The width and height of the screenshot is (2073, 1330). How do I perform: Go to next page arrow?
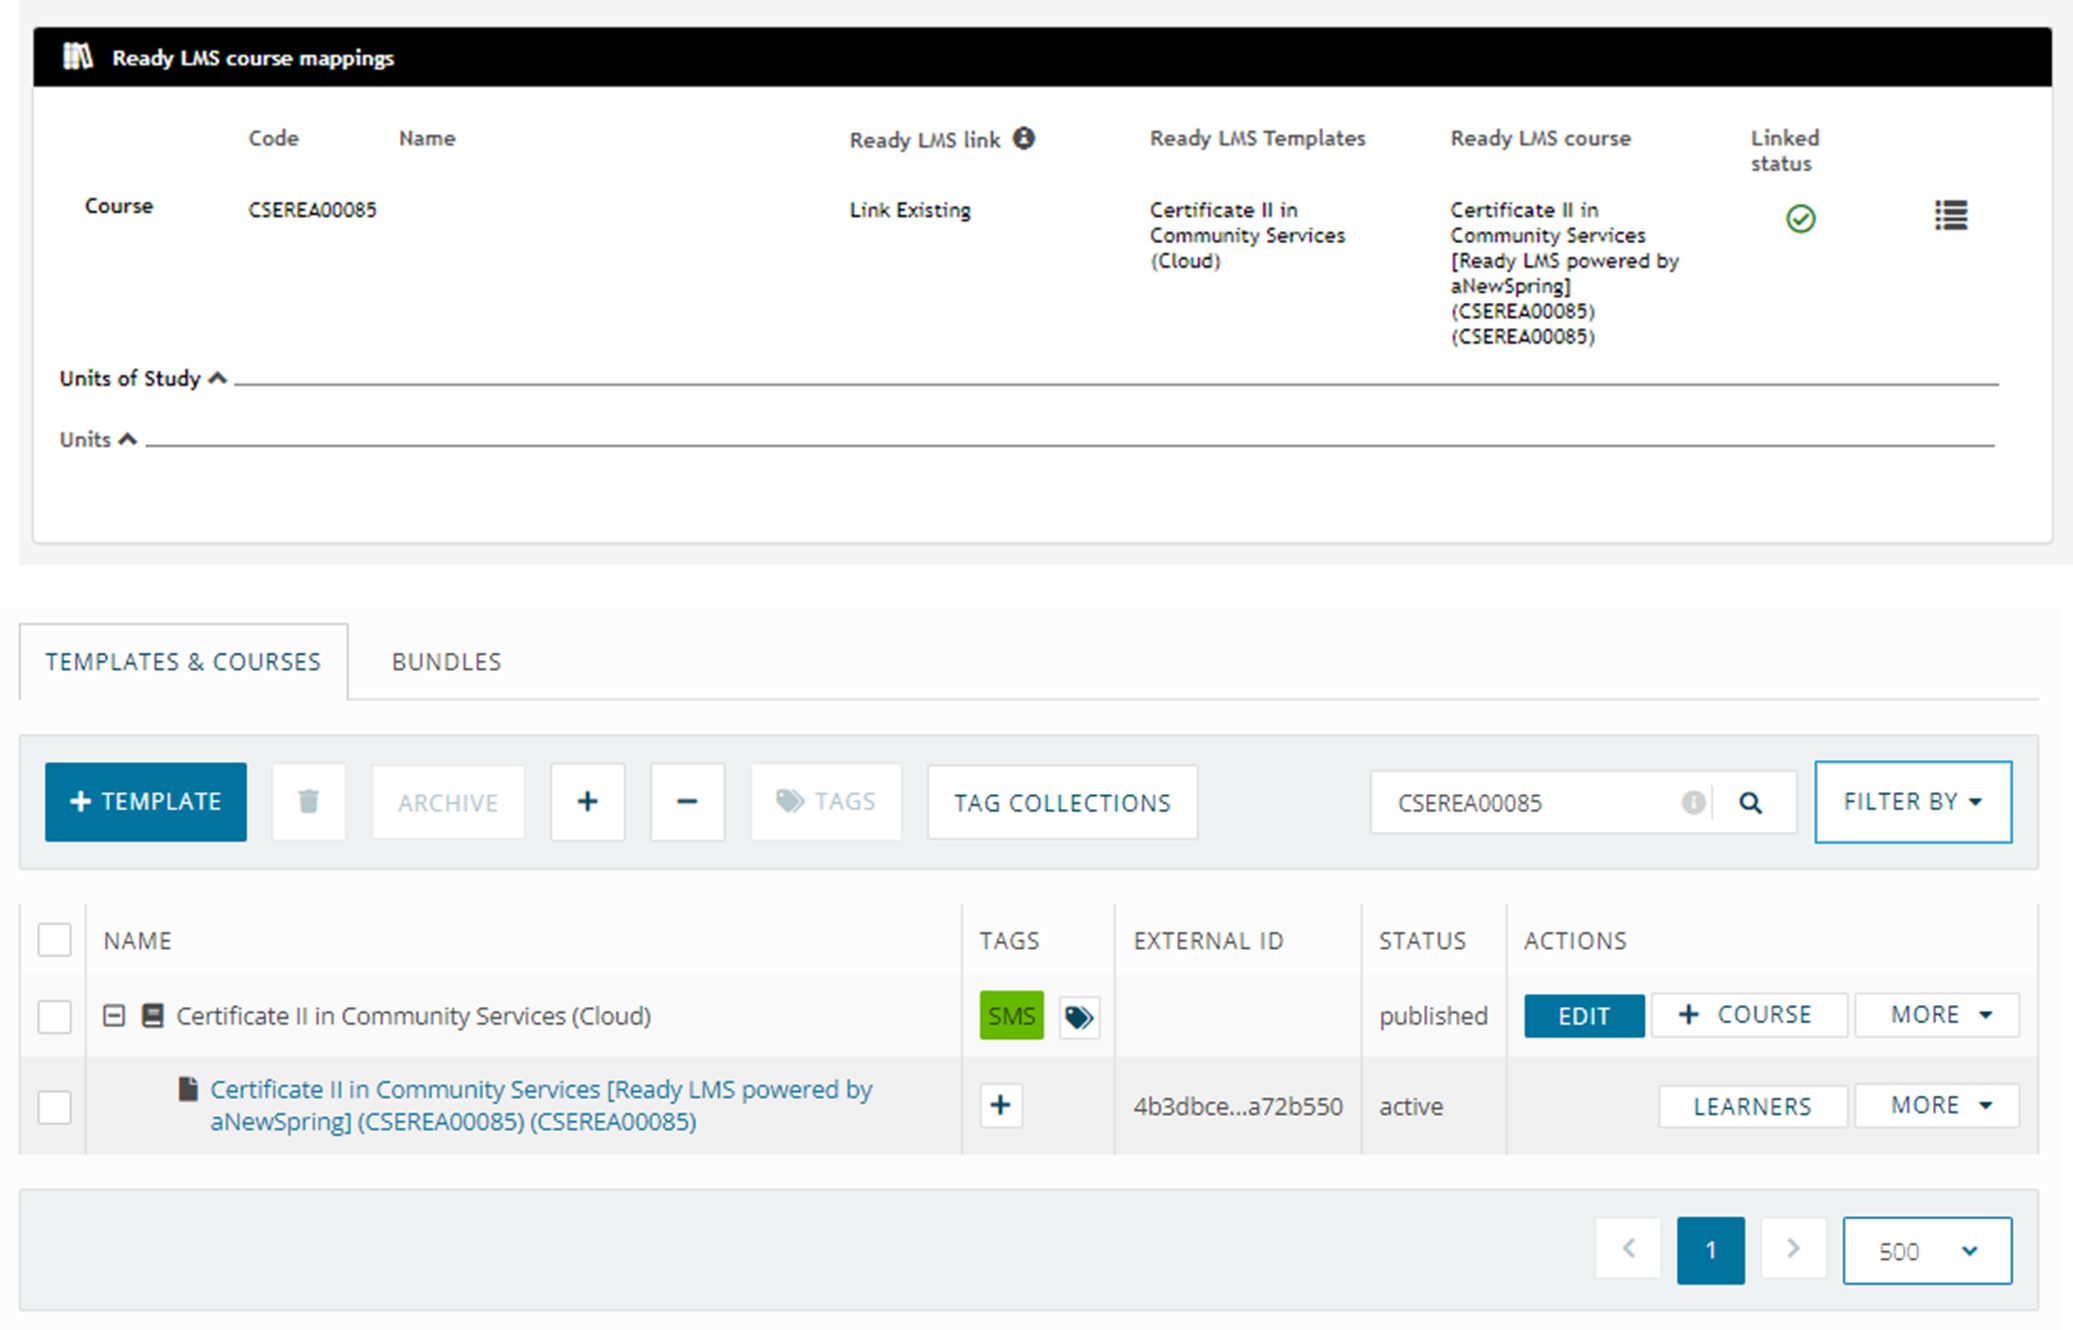pyautogui.click(x=1793, y=1248)
